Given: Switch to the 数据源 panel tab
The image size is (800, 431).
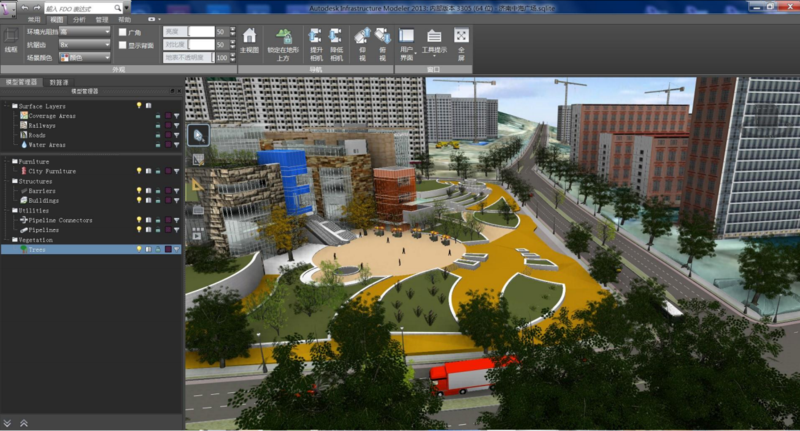Looking at the screenshot, I should 59,82.
